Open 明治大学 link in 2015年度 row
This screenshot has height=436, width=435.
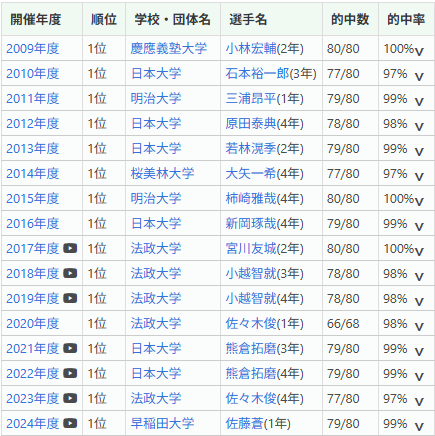[x=156, y=199]
